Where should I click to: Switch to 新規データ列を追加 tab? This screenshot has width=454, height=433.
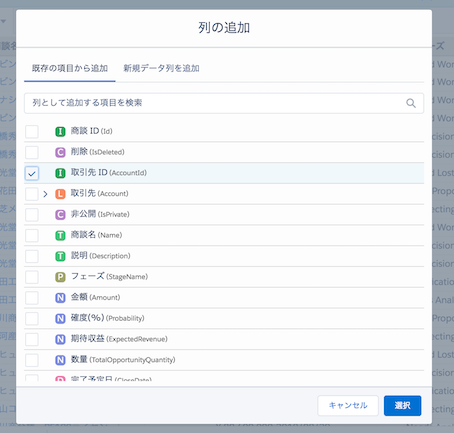[x=161, y=68]
